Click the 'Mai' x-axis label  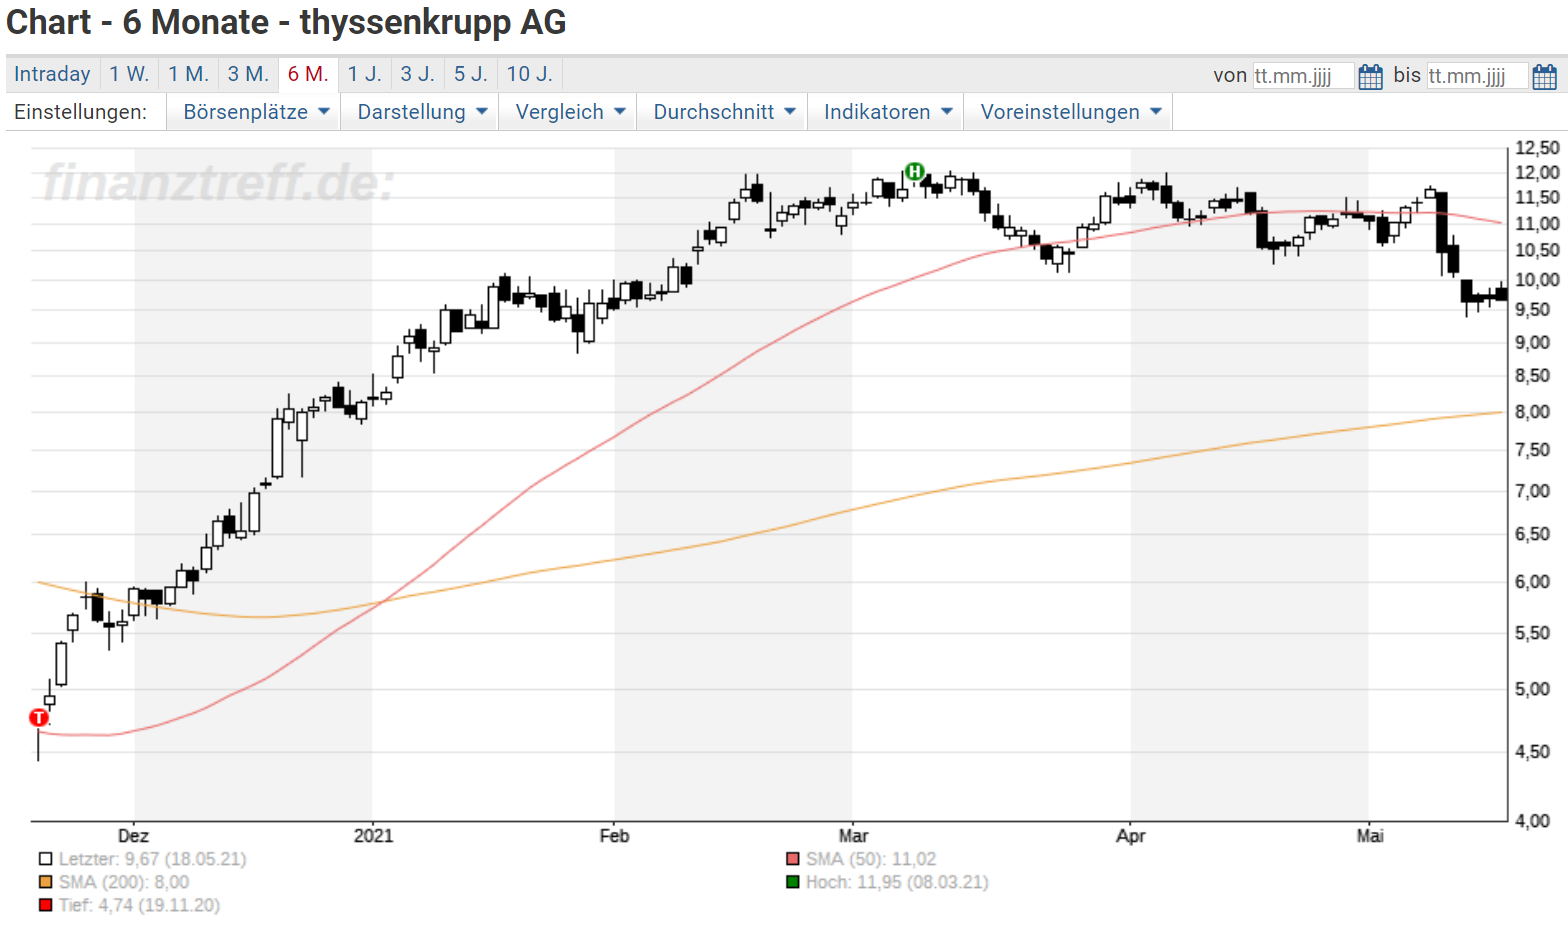click(1370, 836)
